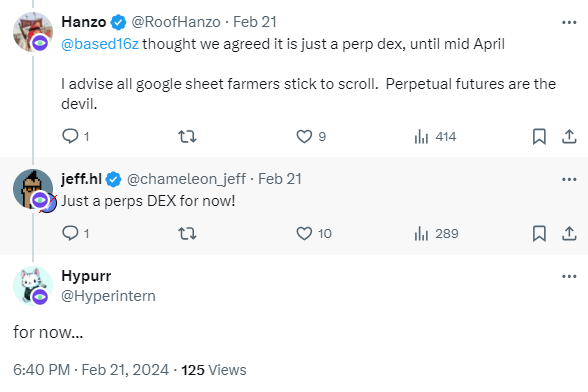588x392 pixels.
Task: Open jeff.hl's avatar picture
Action: point(33,189)
